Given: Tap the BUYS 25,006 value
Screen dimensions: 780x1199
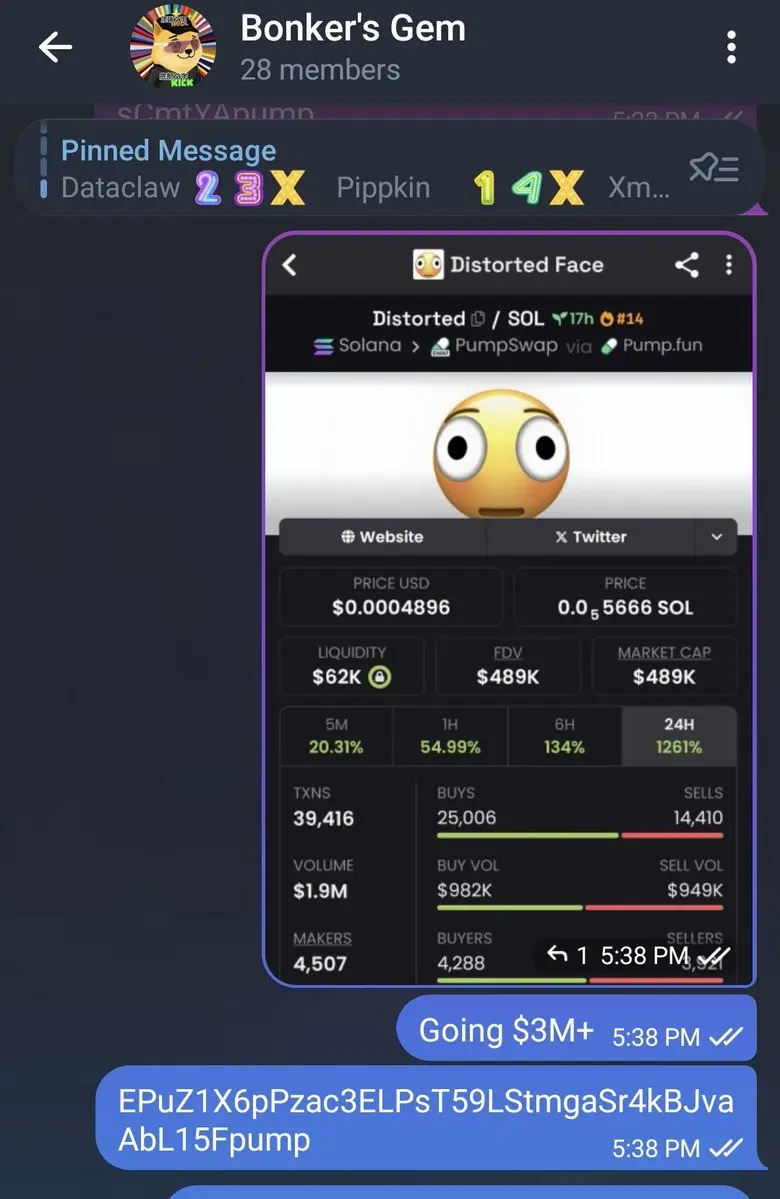Looking at the screenshot, I should [466, 817].
